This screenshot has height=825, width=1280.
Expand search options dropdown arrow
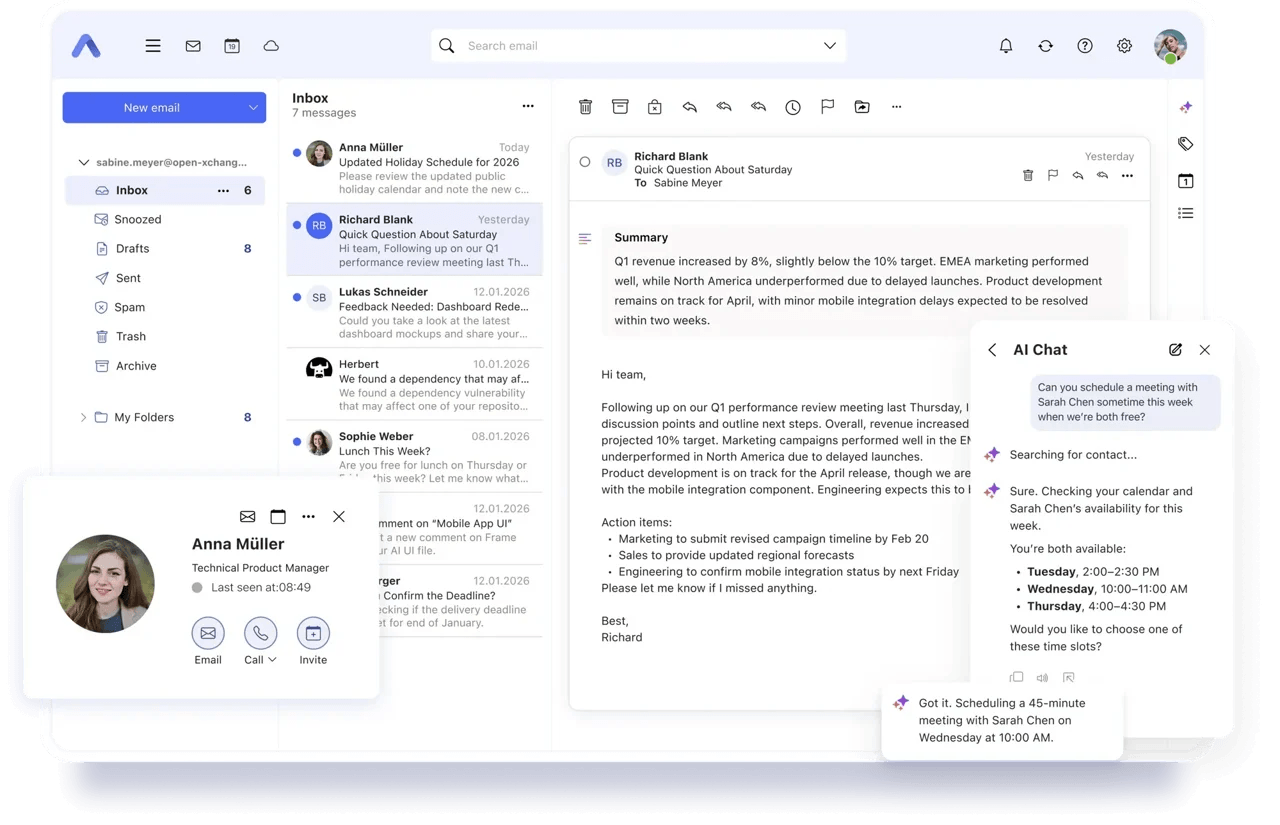[830, 46]
